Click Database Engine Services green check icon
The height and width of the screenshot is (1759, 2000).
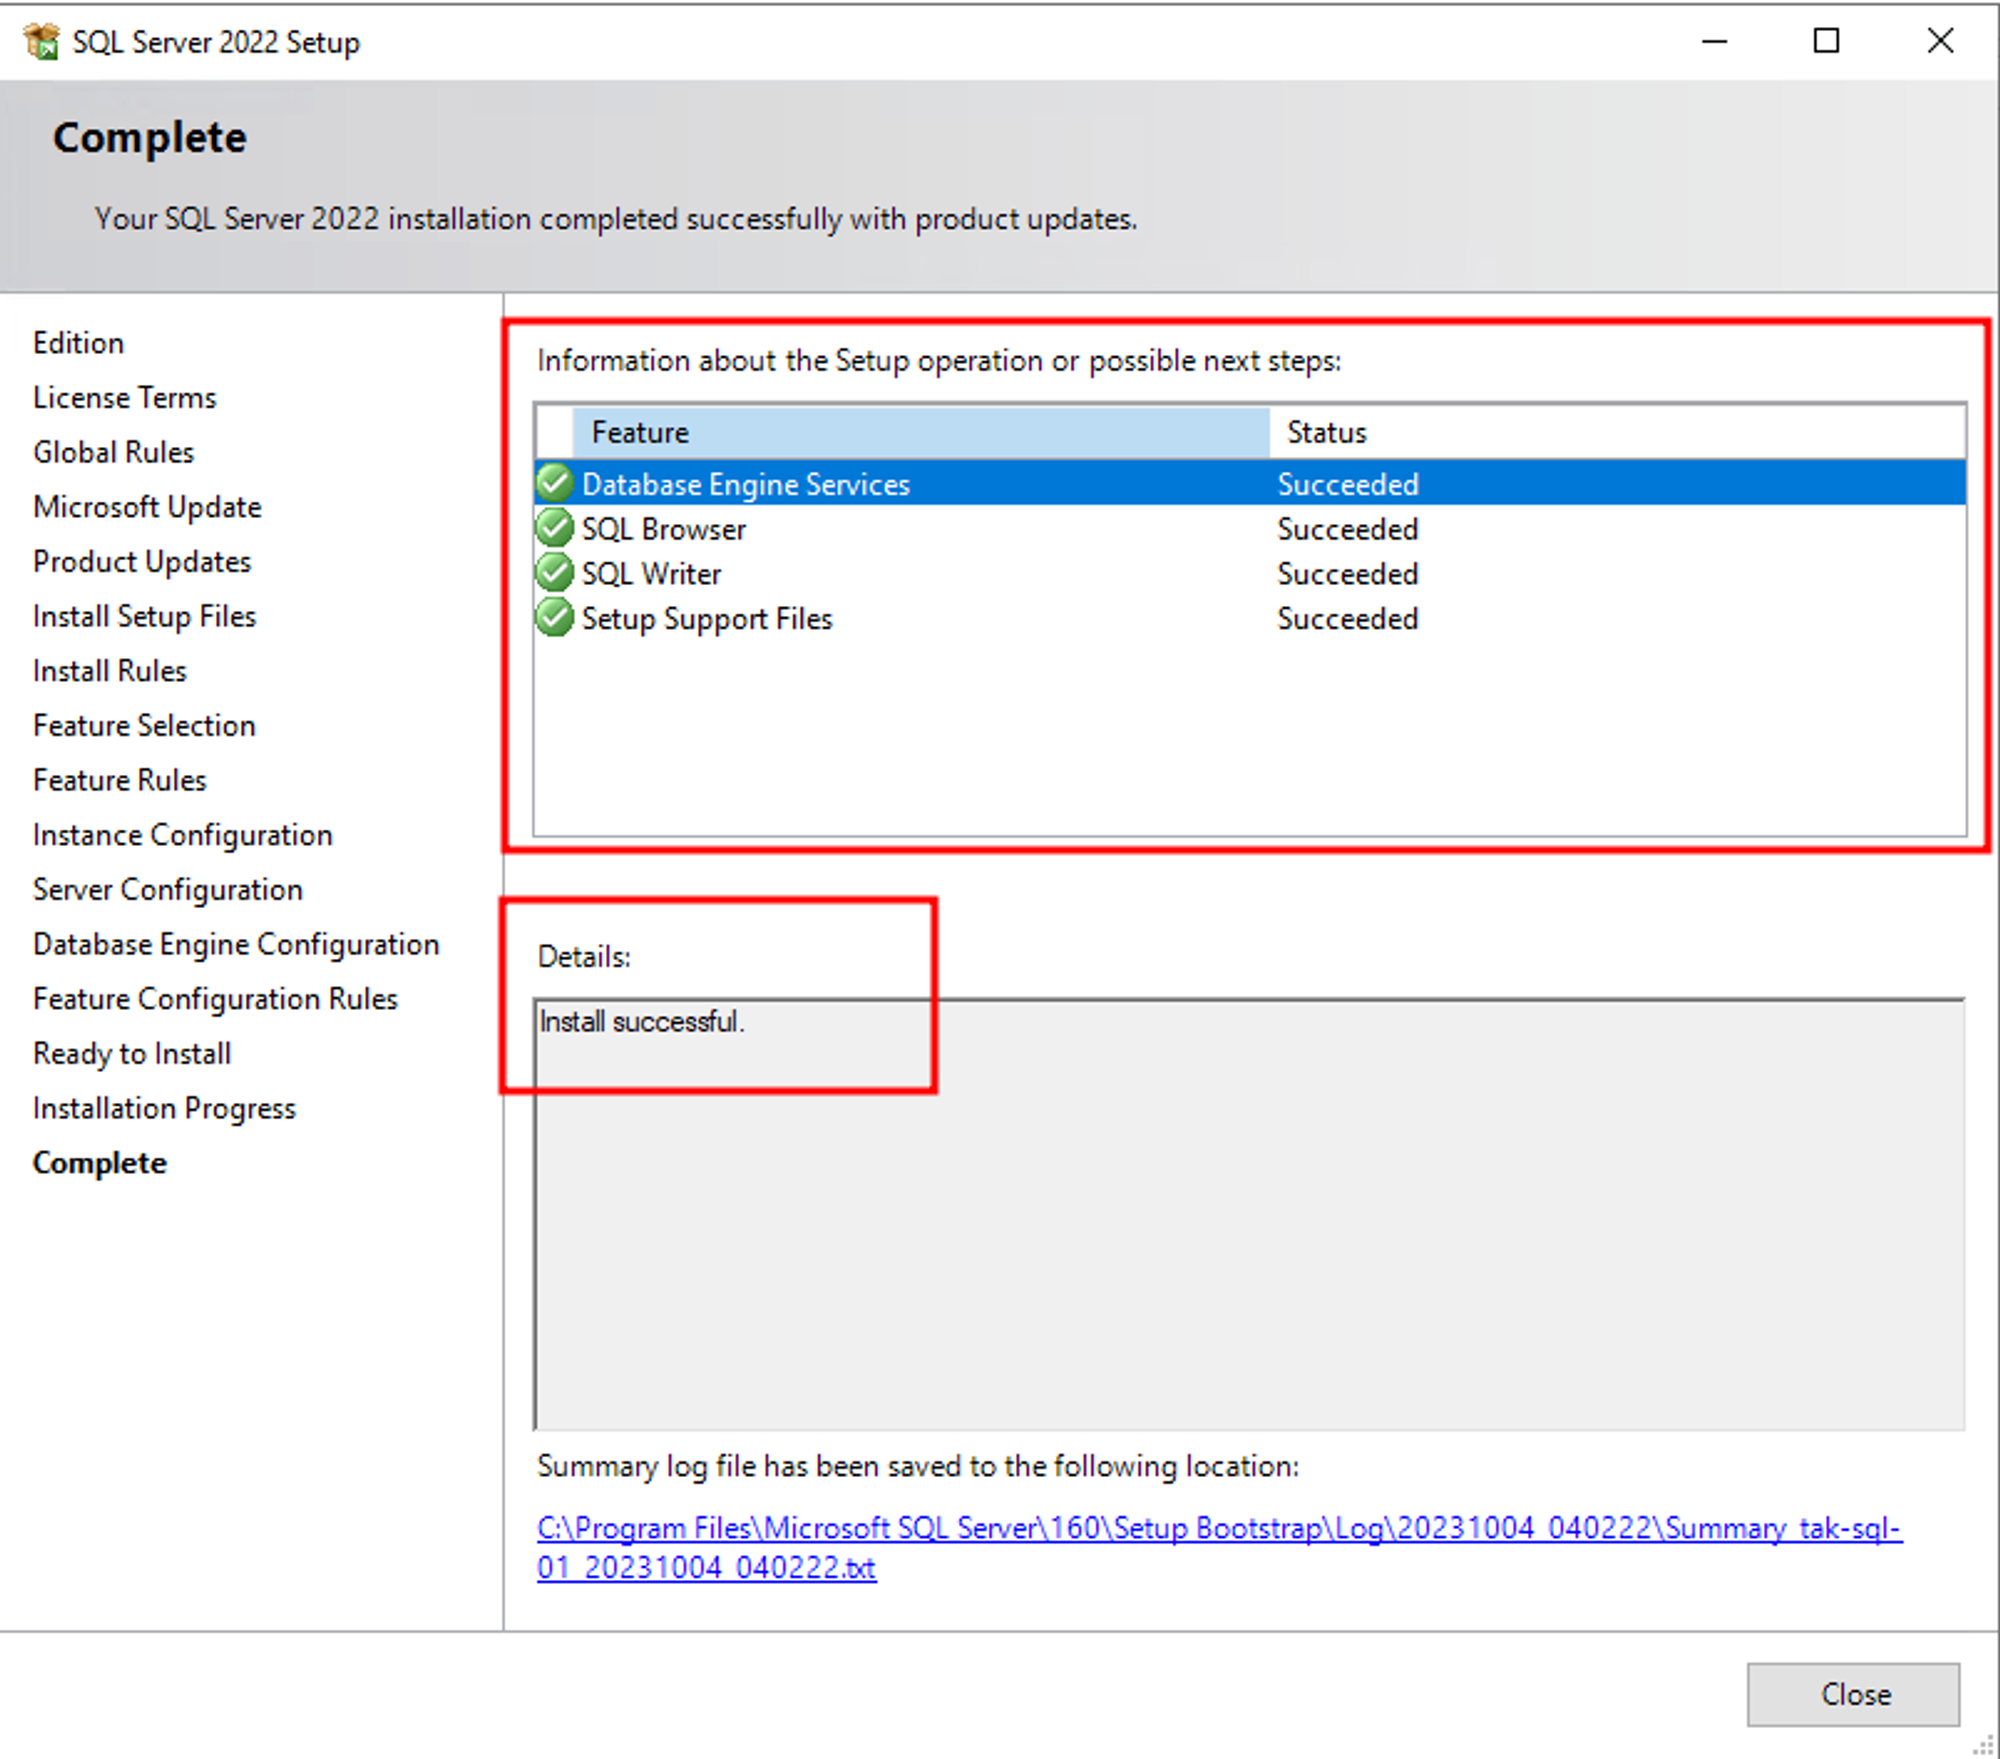[554, 484]
